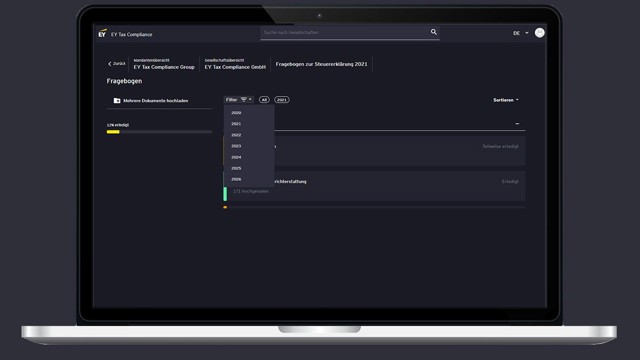The image size is (640, 360).
Task: Click the Erledigt status label
Action: (x=510, y=182)
